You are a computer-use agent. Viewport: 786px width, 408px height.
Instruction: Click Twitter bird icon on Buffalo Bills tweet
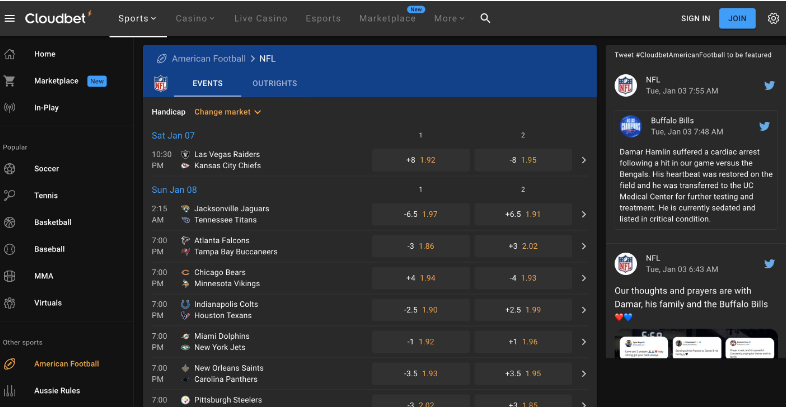click(764, 126)
